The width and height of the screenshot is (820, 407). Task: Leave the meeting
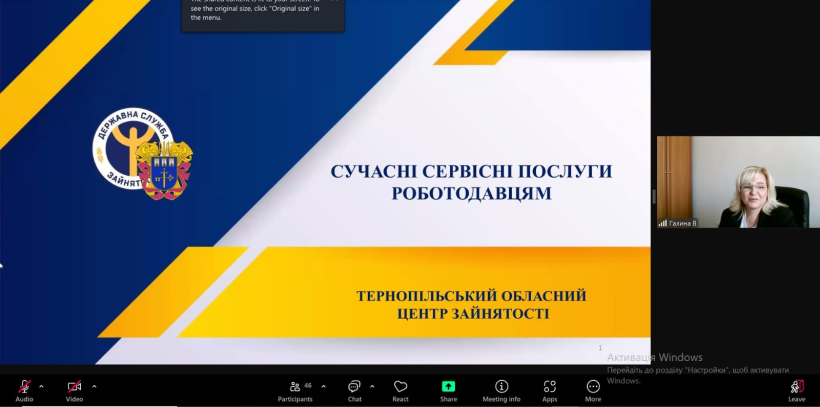tap(796, 391)
